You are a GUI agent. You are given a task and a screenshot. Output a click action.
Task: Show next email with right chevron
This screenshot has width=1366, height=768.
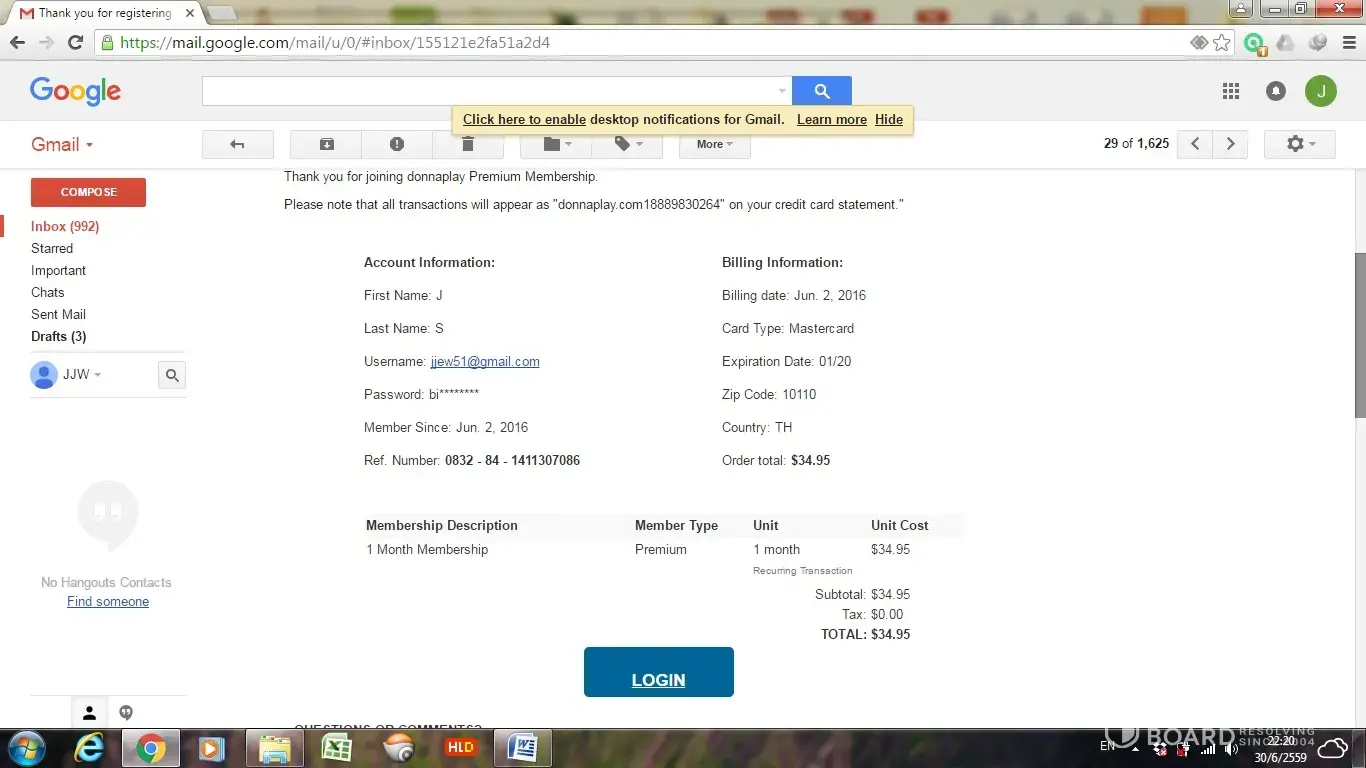click(1230, 144)
